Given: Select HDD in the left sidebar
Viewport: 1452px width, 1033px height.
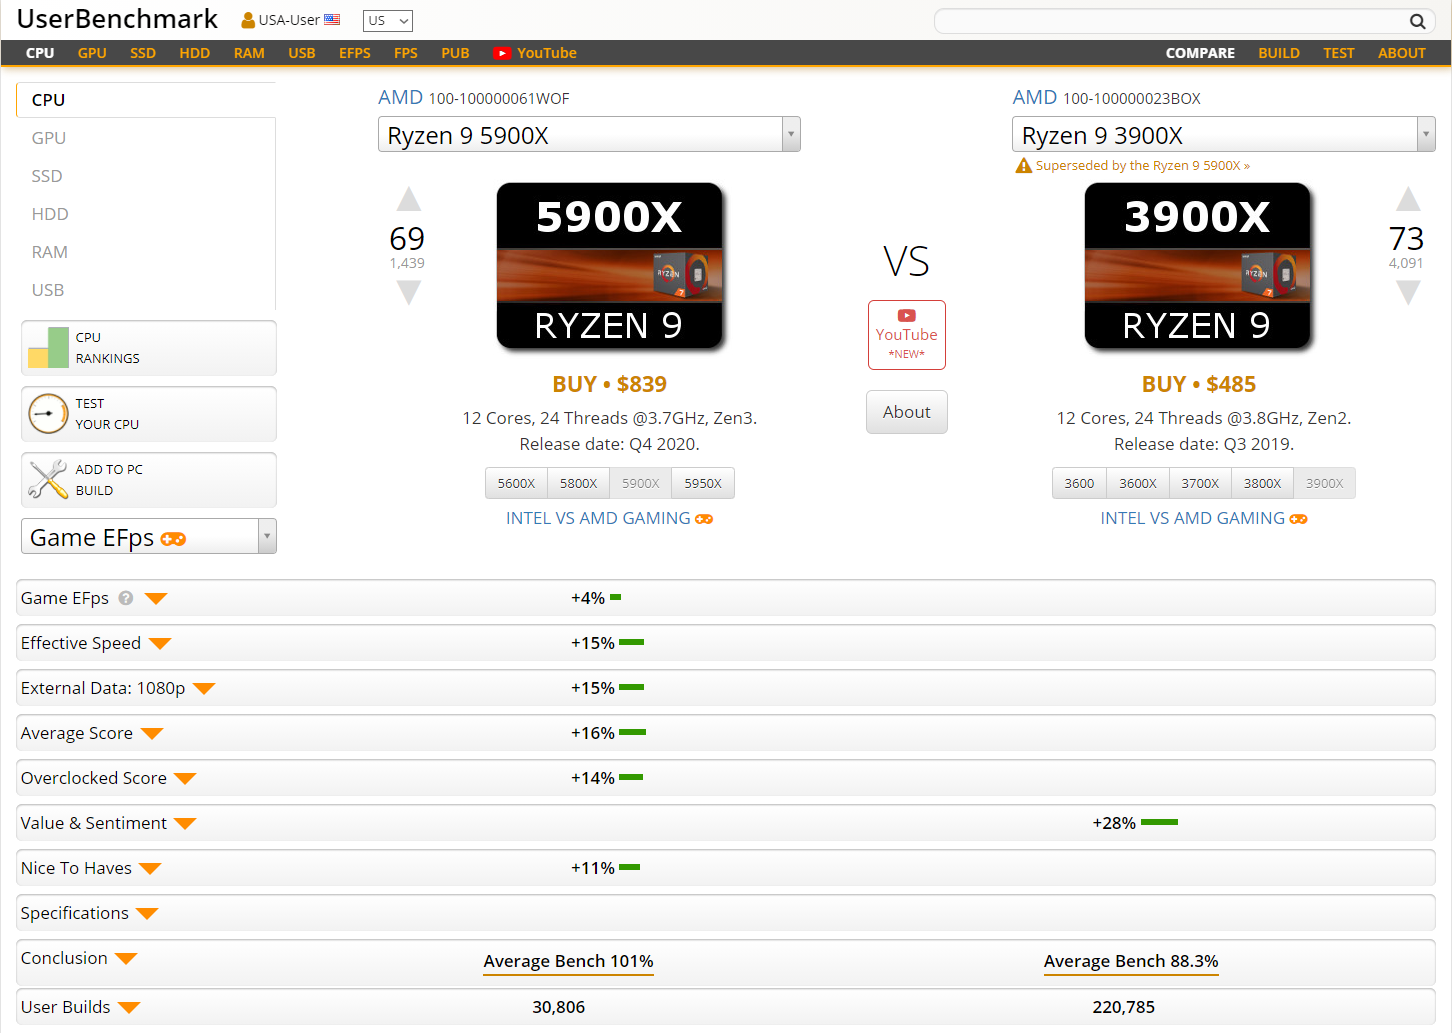Looking at the screenshot, I should click(50, 214).
